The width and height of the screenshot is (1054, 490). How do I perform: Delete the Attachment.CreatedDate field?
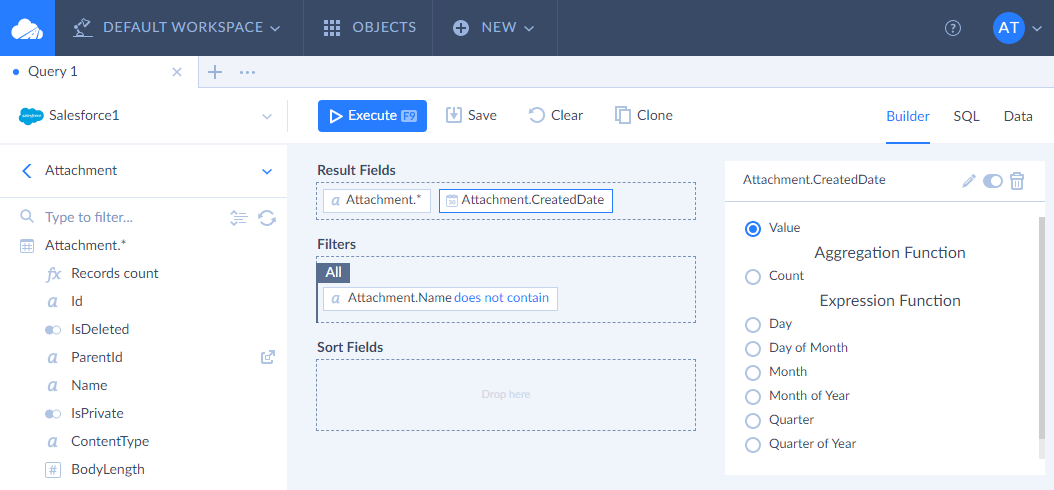click(1017, 181)
